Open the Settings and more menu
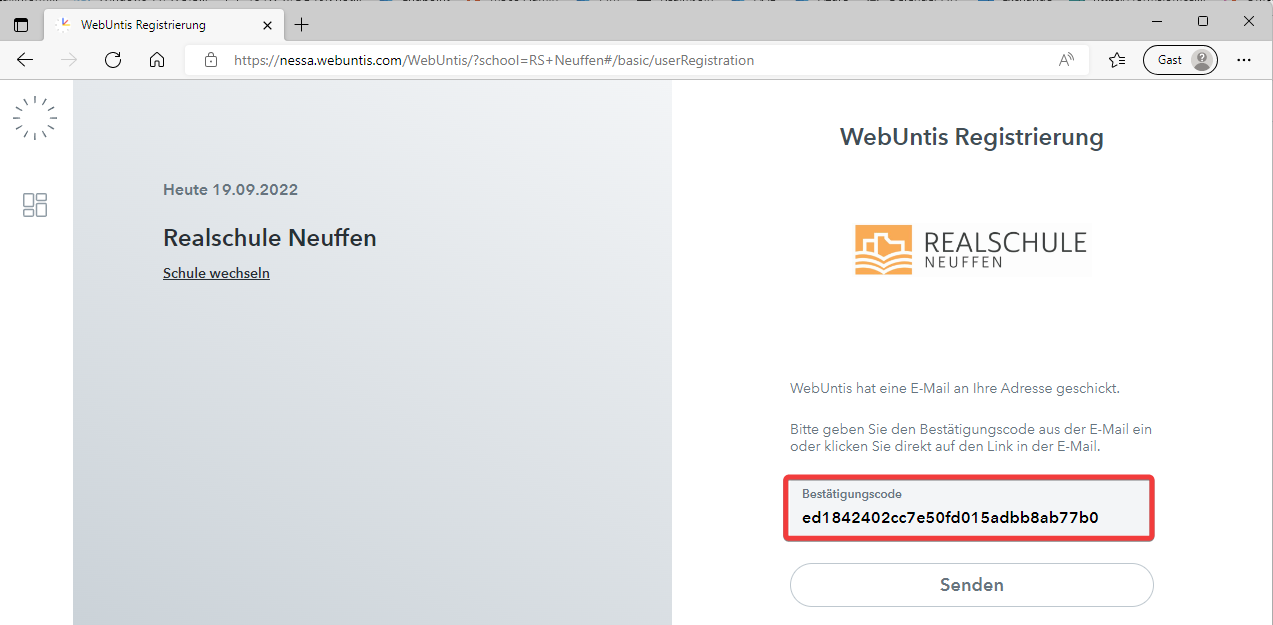Viewport: 1273px width, 625px height. (1244, 60)
